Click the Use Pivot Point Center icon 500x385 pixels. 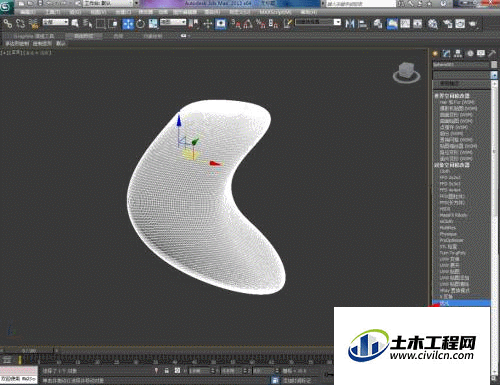click(194, 24)
